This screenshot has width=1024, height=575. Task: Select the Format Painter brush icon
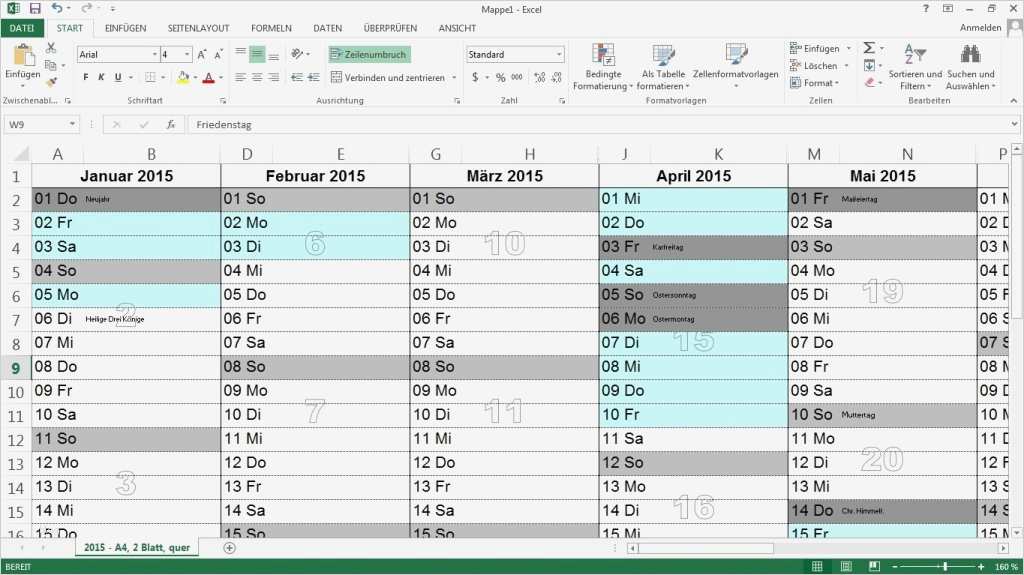(51, 82)
